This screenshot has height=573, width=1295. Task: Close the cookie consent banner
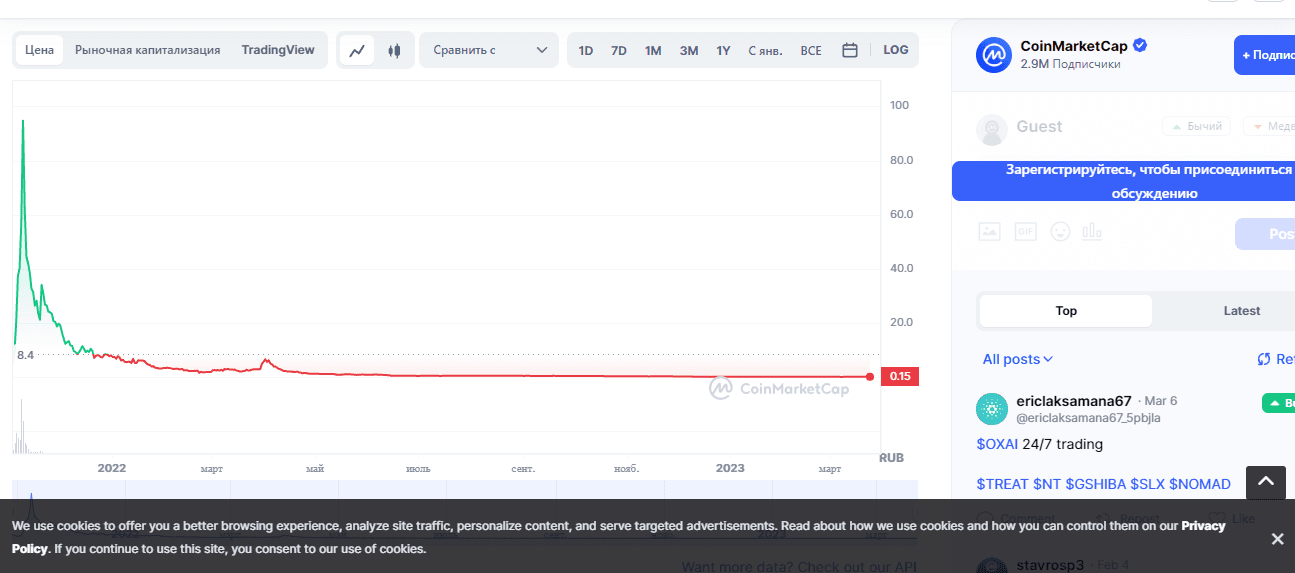pos(1277,539)
